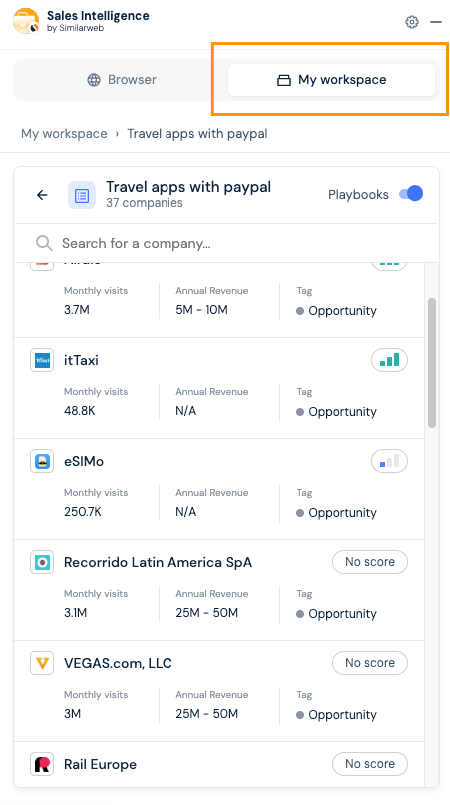Open the eSIMo score bars indicator

coord(389,462)
